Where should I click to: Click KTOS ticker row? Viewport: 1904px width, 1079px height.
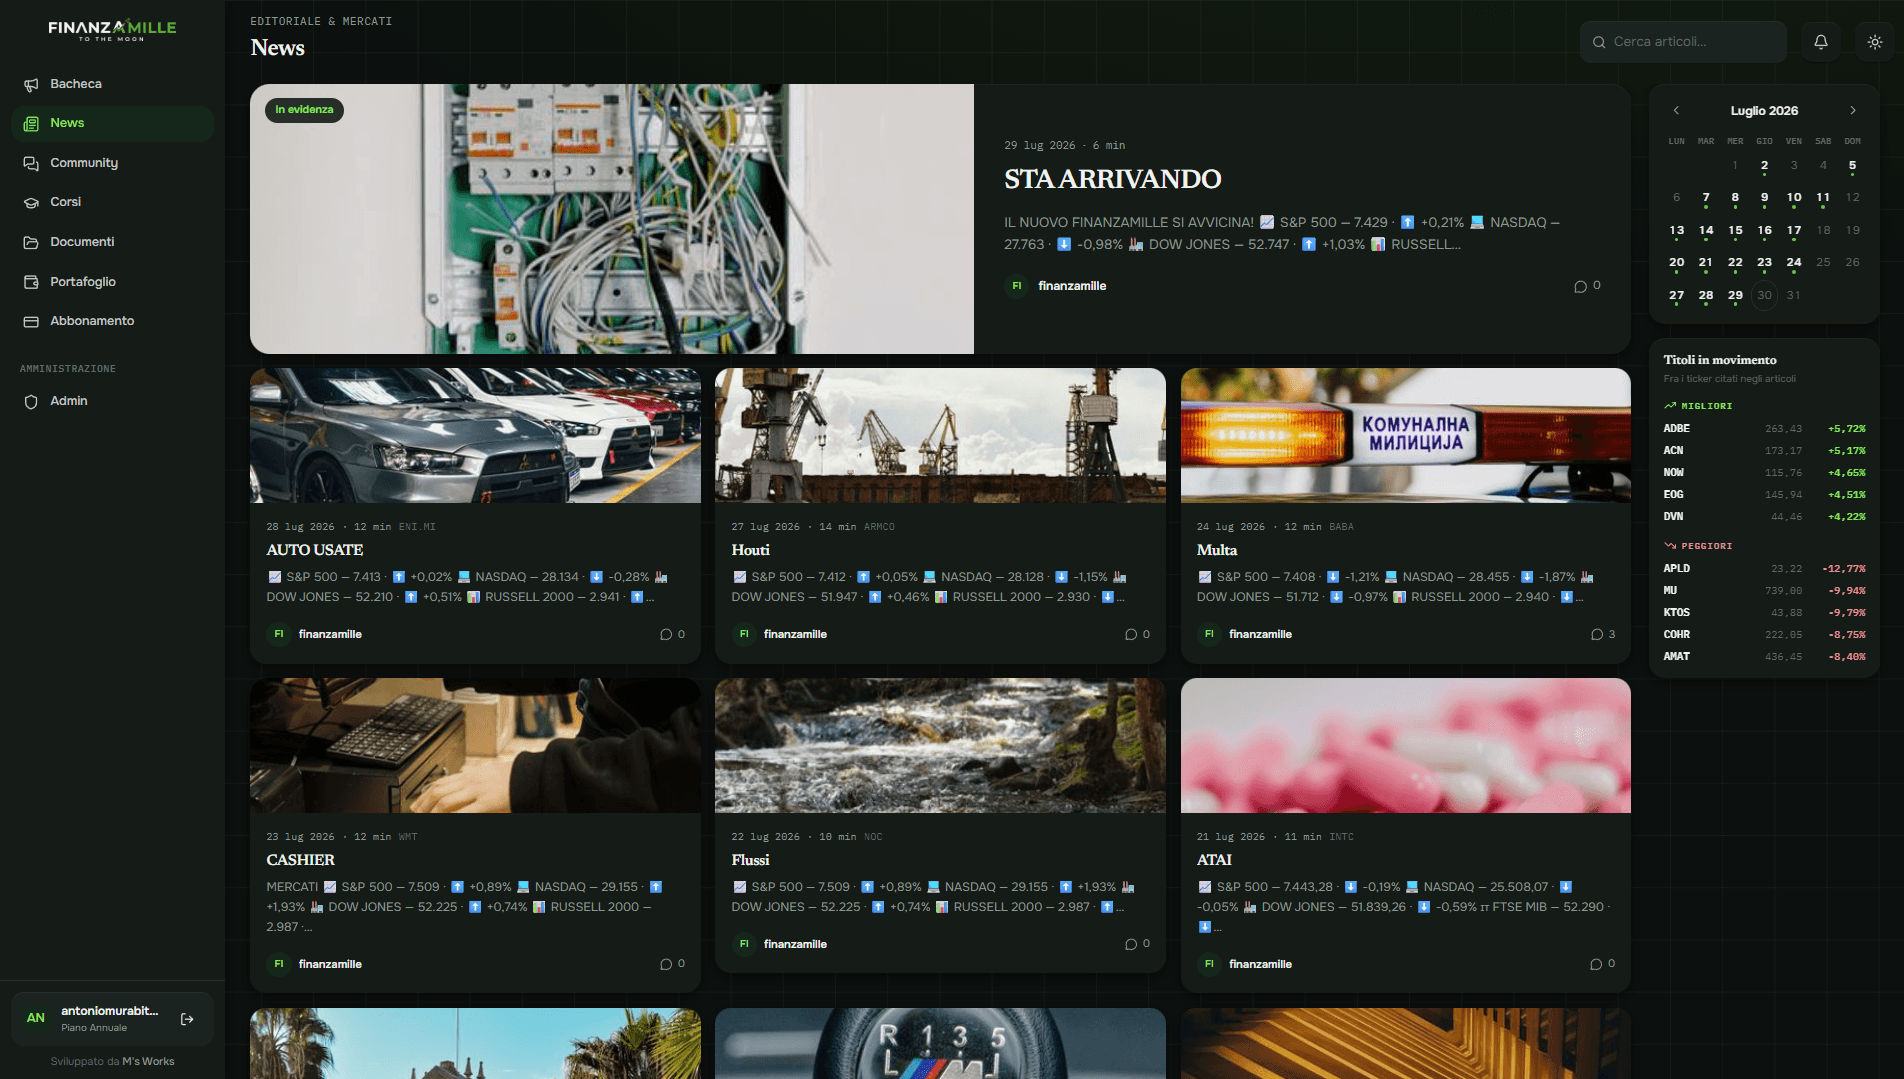click(1764, 613)
